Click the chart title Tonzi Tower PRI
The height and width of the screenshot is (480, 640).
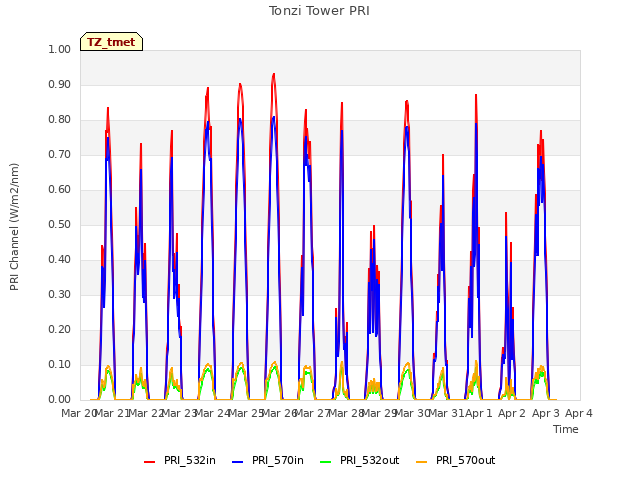[319, 11]
